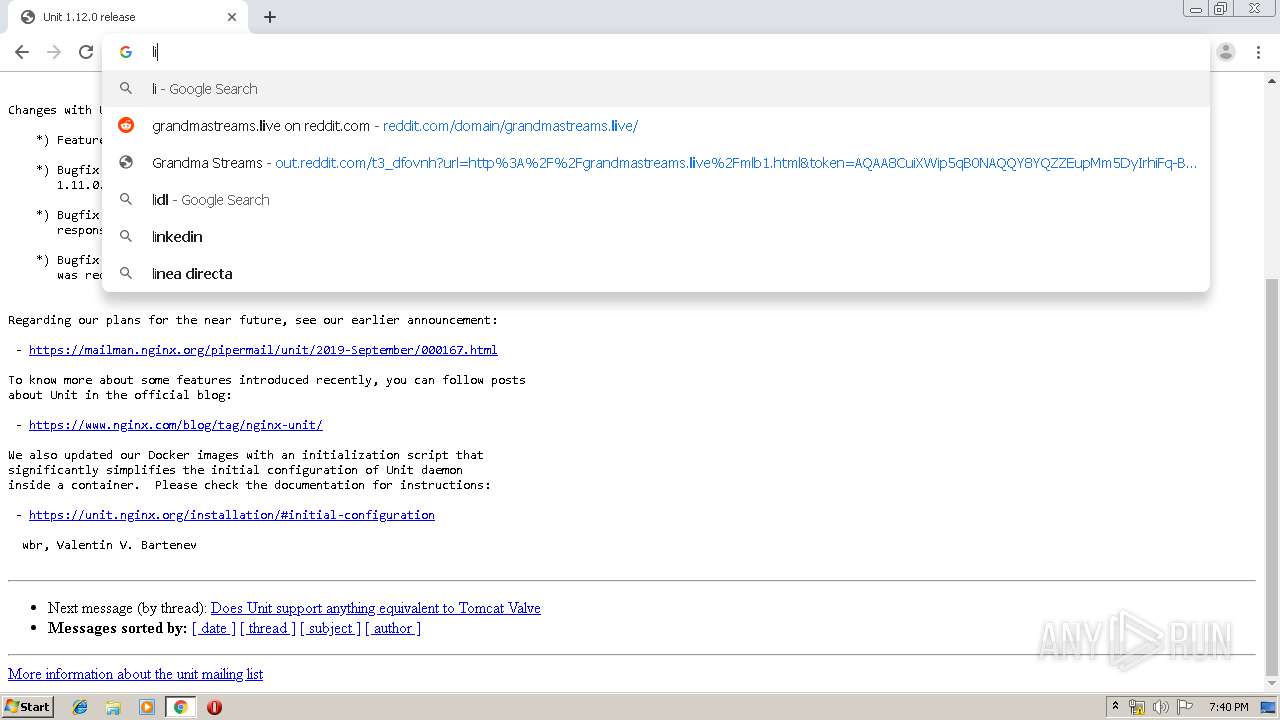
Task: Click the magnifier icon beside linea directa
Action: tap(126, 273)
